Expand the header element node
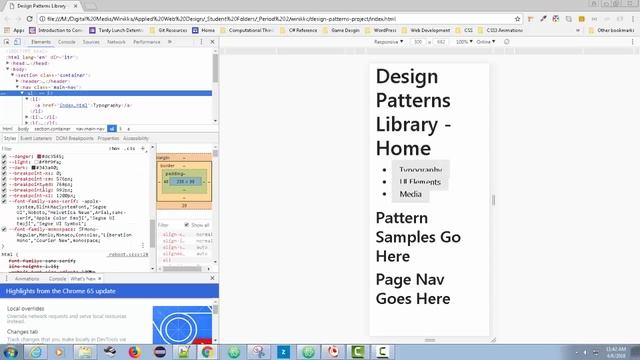 tap(18, 81)
